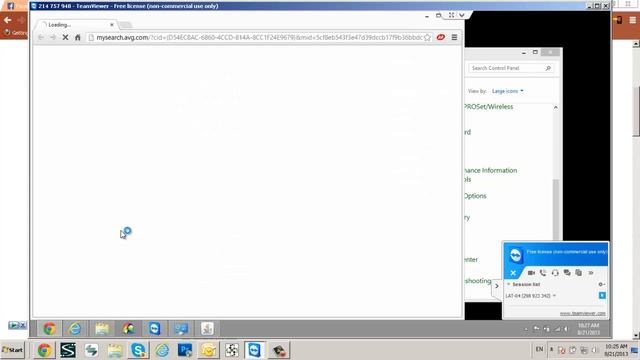Open the Java icon on the remote taskbar
Viewport: 640px width, 360px height.
207,329
